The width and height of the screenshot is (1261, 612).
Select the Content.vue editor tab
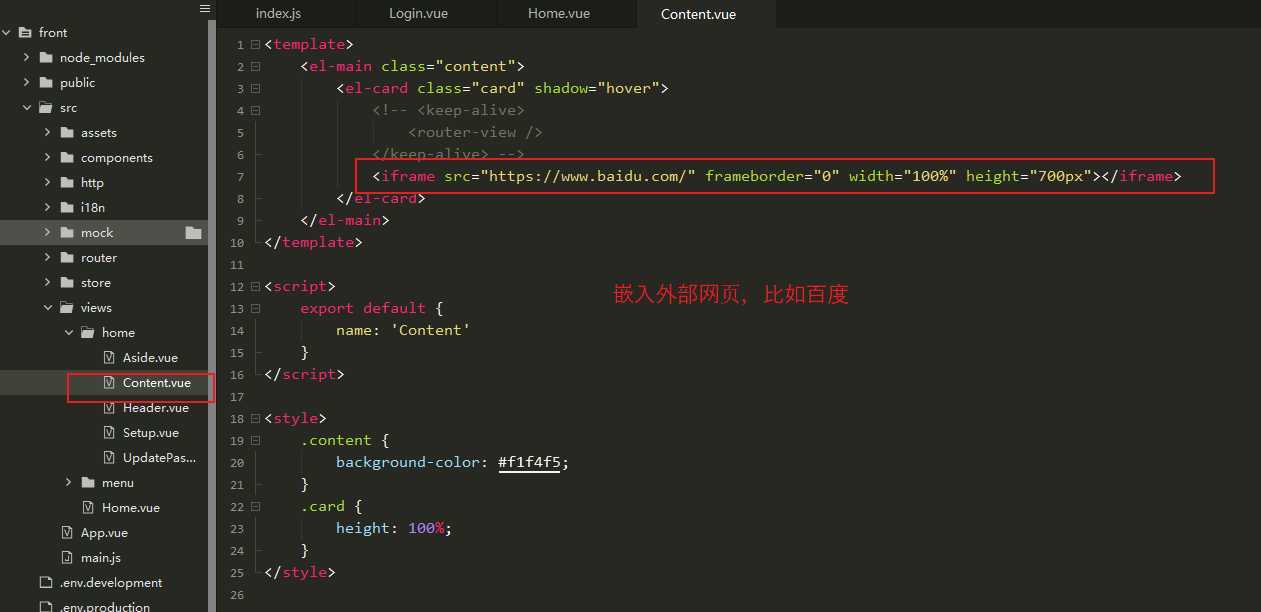pos(699,14)
